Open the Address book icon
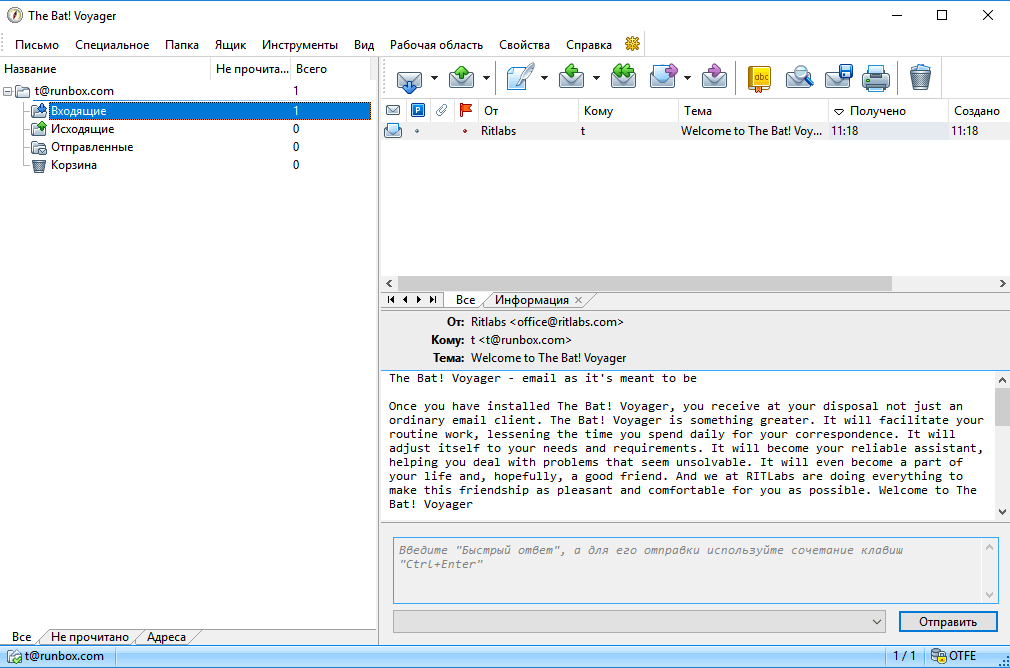 [759, 78]
